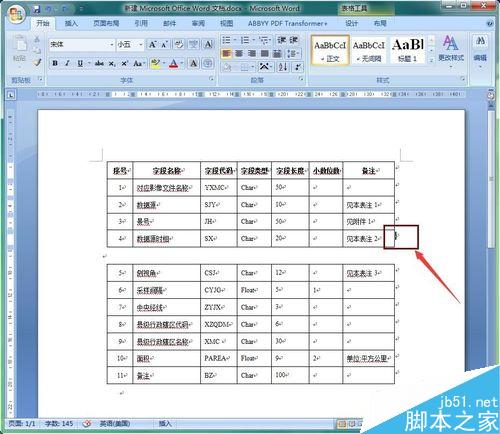Click the Paste clipboard icon
This screenshot has height=434, width=500.
[20, 44]
